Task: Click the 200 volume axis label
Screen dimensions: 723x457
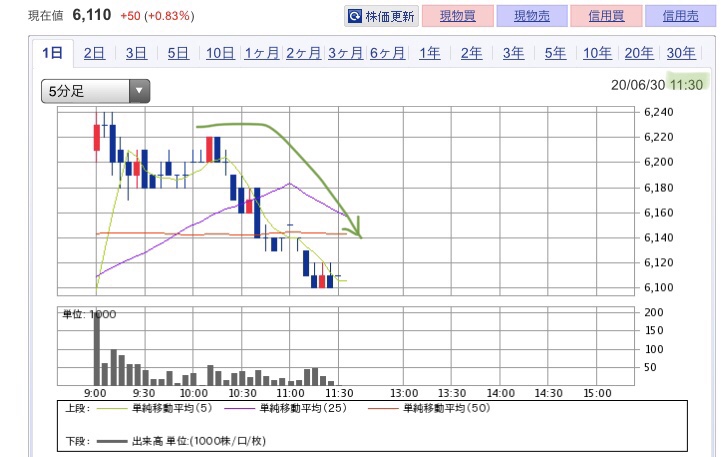Action: coord(654,312)
